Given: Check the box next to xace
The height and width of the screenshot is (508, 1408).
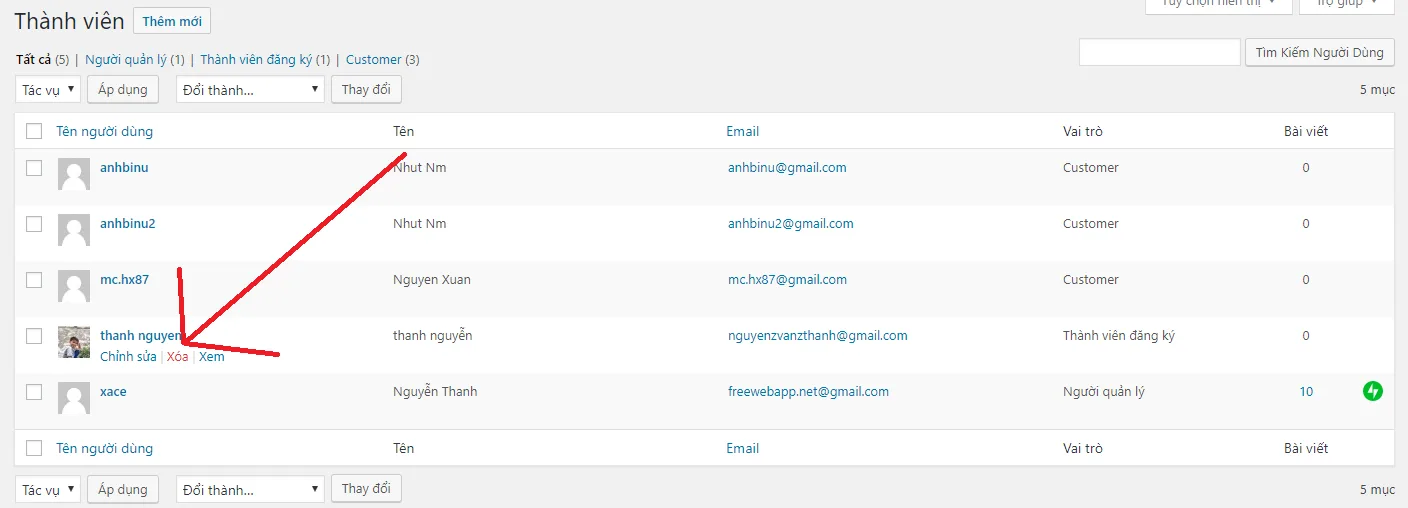Looking at the screenshot, I should 34,392.
